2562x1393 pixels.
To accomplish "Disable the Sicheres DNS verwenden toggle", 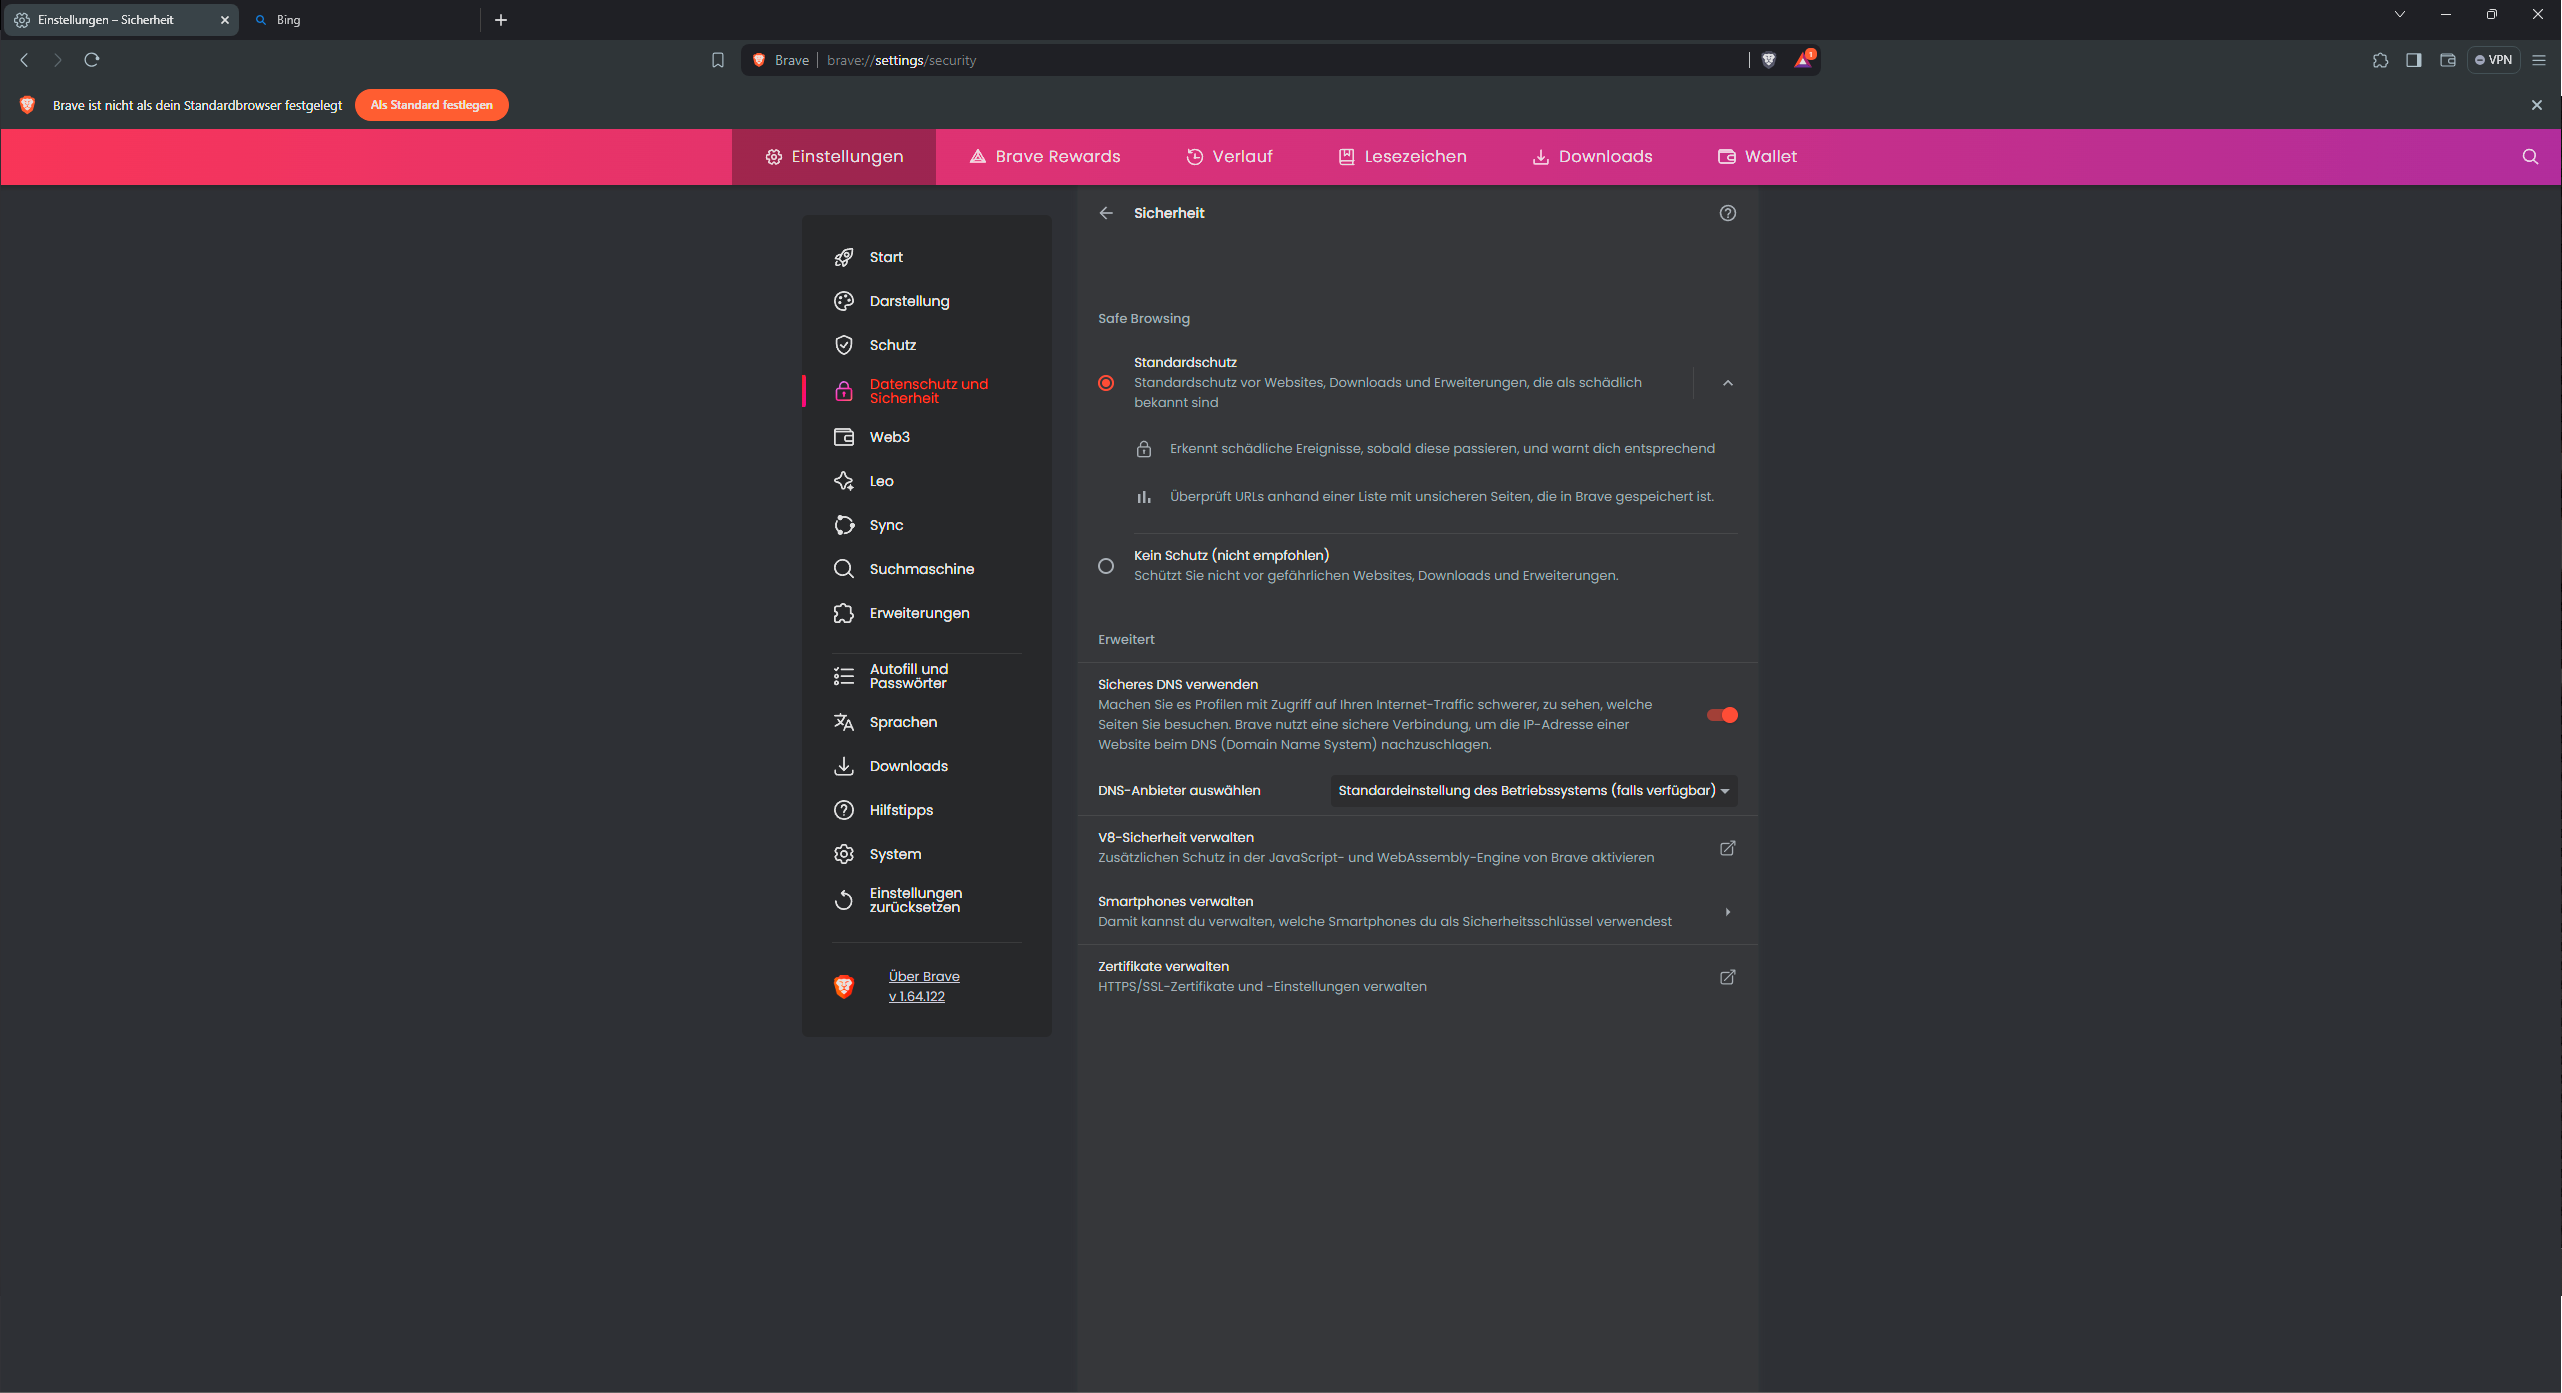I will pos(1722,715).
